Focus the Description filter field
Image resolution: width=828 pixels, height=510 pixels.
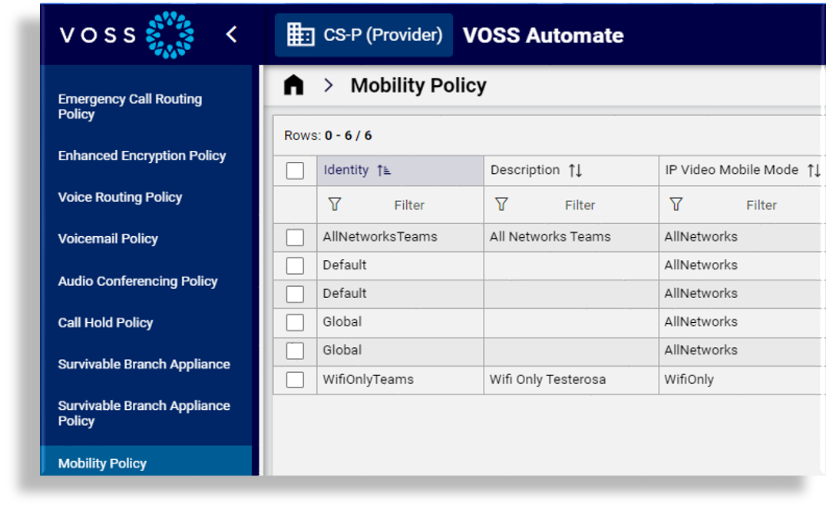pyautogui.click(x=580, y=205)
